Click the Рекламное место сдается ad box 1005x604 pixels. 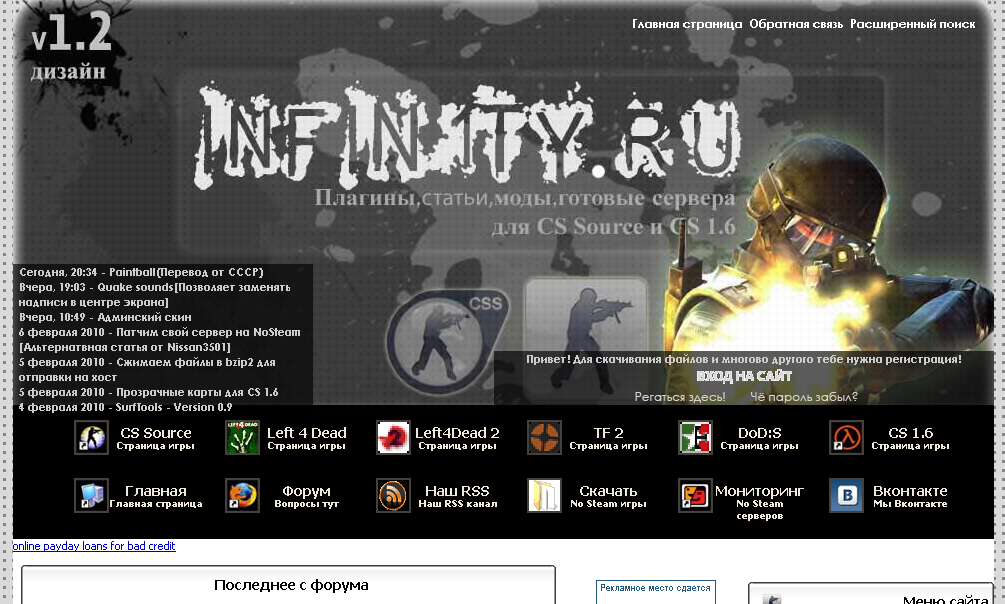coord(655,591)
